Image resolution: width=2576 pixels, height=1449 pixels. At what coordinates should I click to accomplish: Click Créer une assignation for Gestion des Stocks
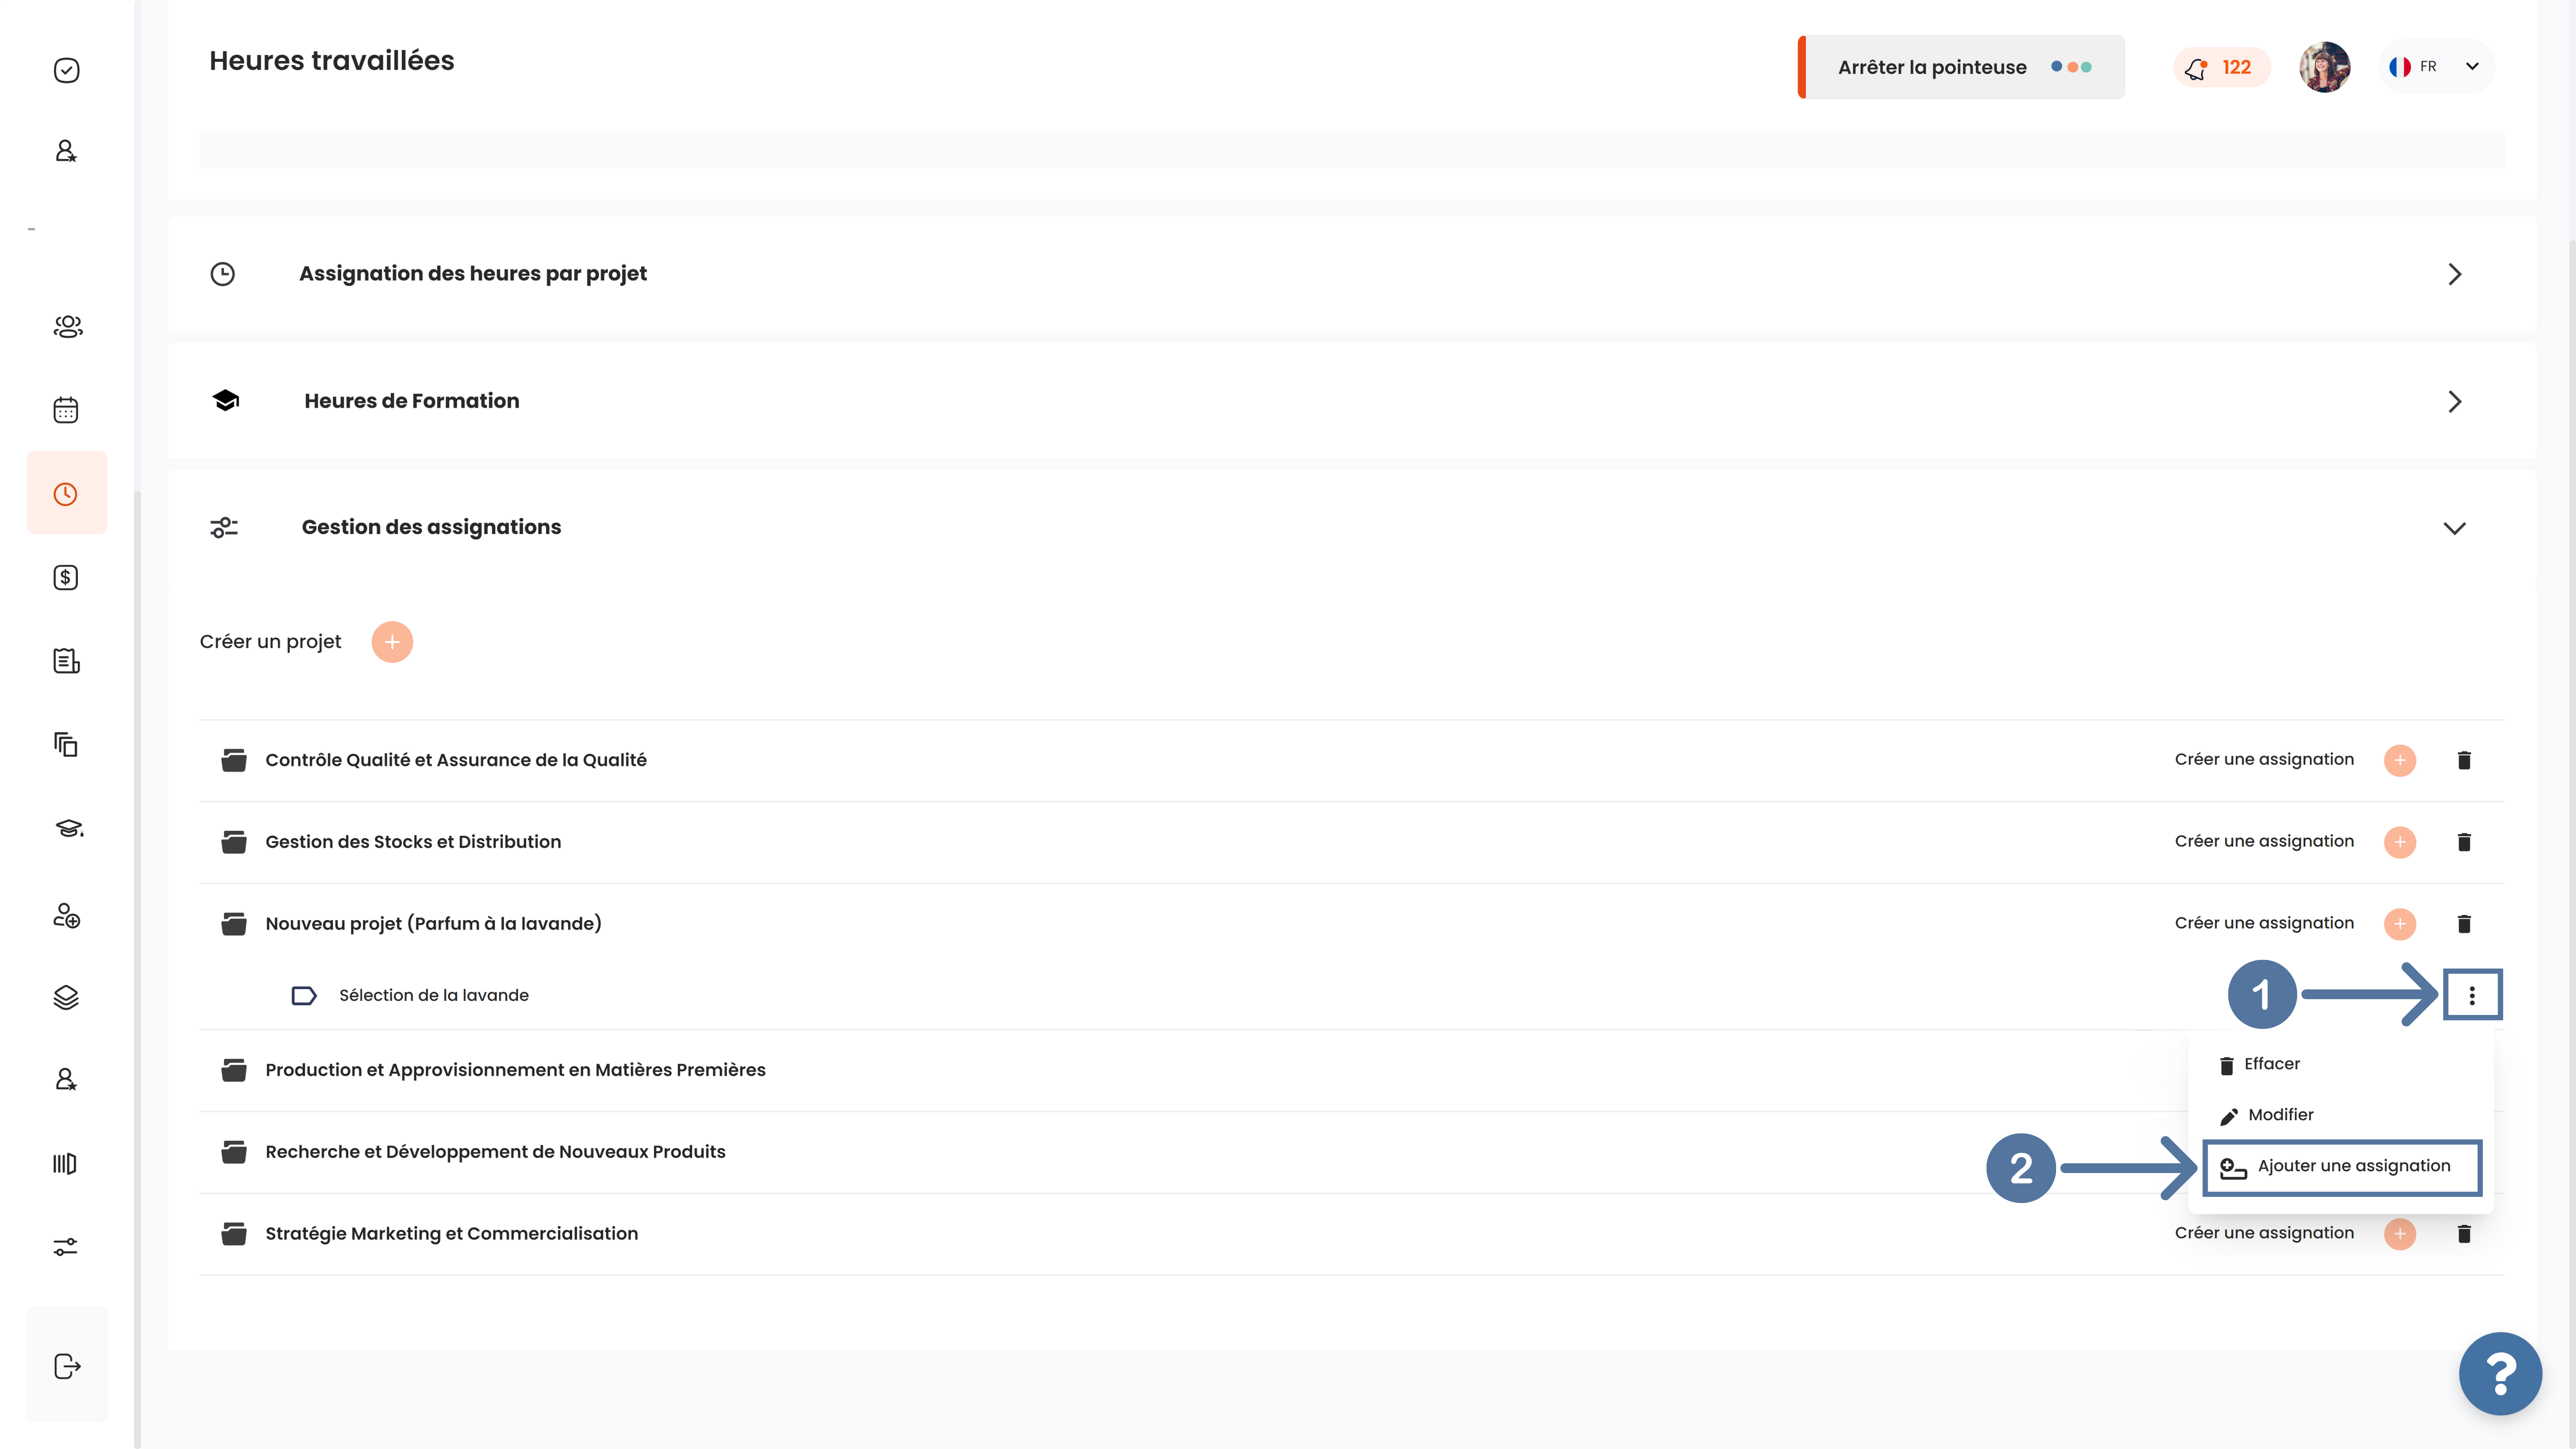(2264, 842)
